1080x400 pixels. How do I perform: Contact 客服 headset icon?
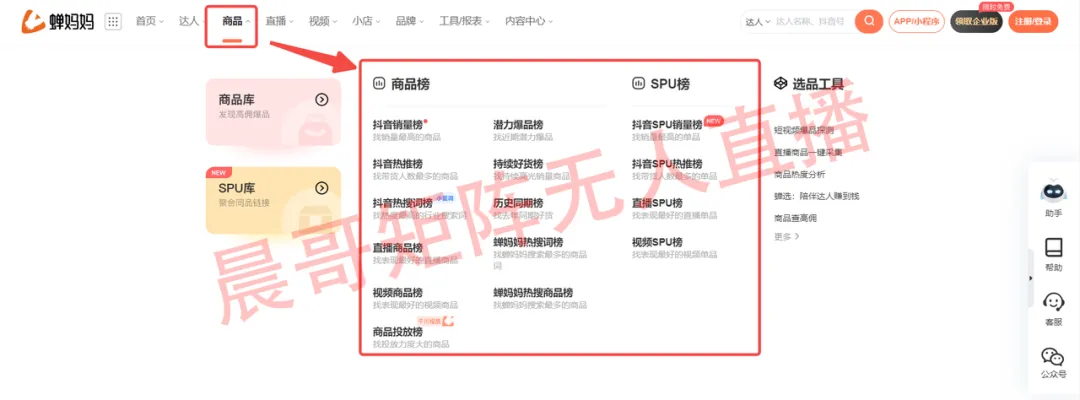pos(1053,309)
